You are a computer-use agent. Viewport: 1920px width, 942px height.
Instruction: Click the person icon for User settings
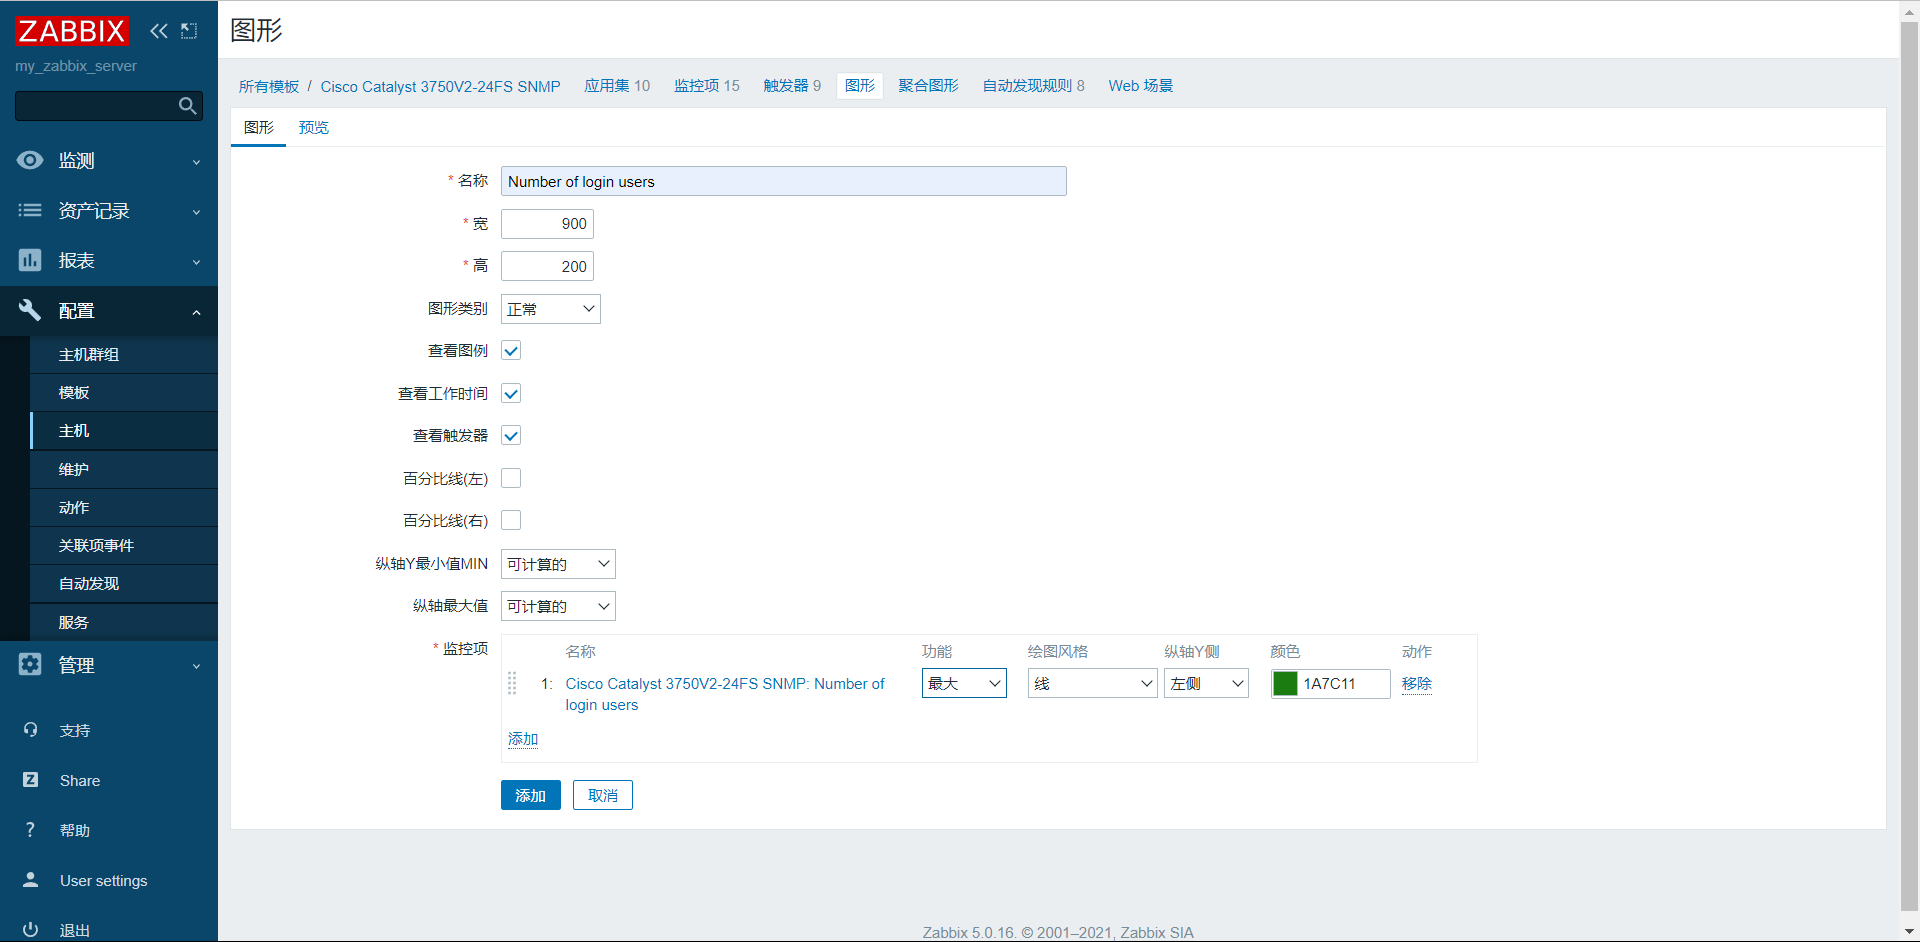(30, 880)
